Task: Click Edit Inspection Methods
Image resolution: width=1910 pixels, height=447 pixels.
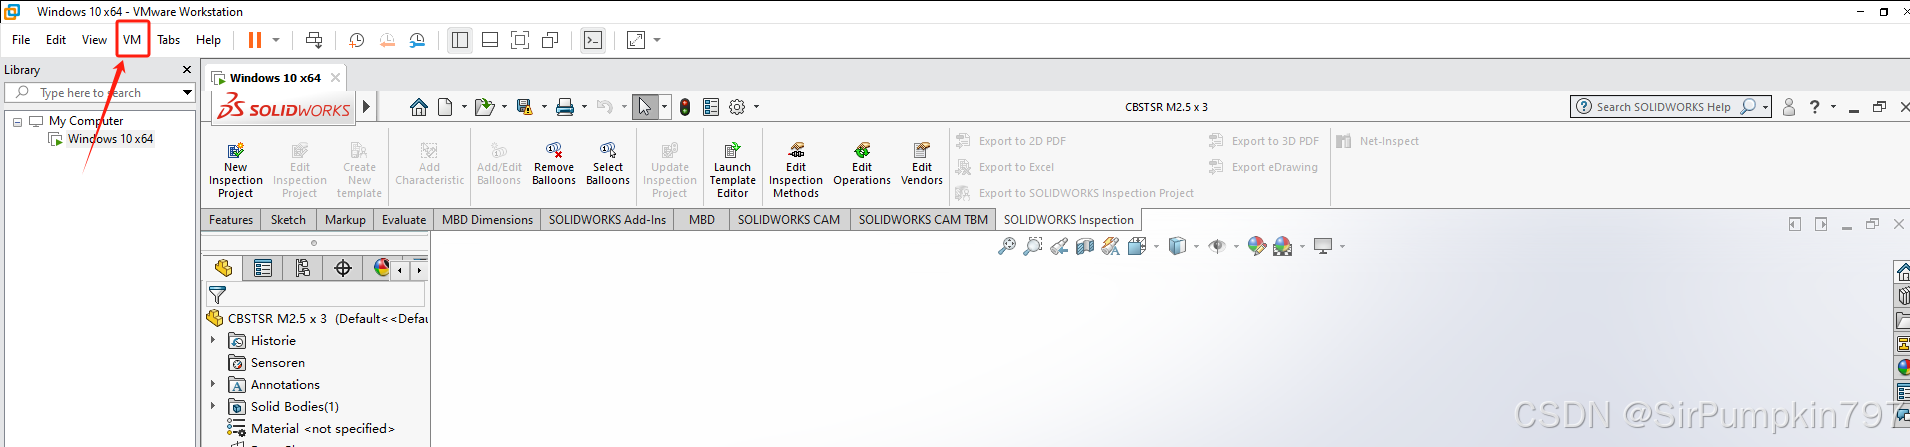Action: [796, 168]
